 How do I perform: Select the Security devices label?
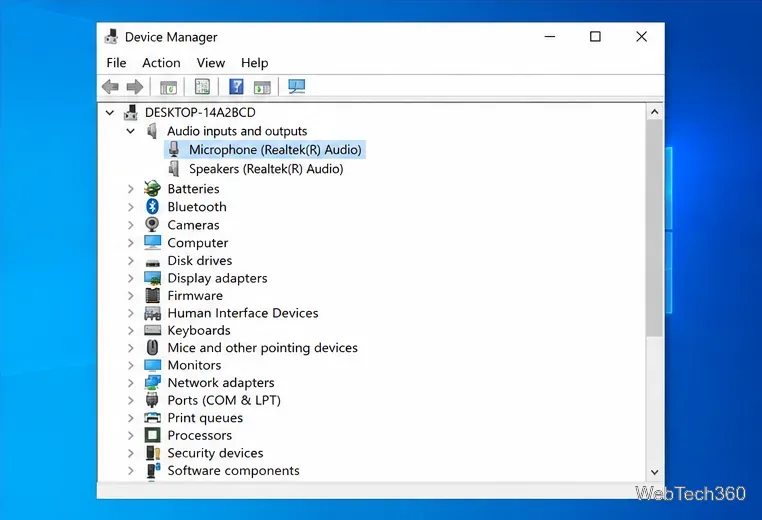(x=215, y=453)
